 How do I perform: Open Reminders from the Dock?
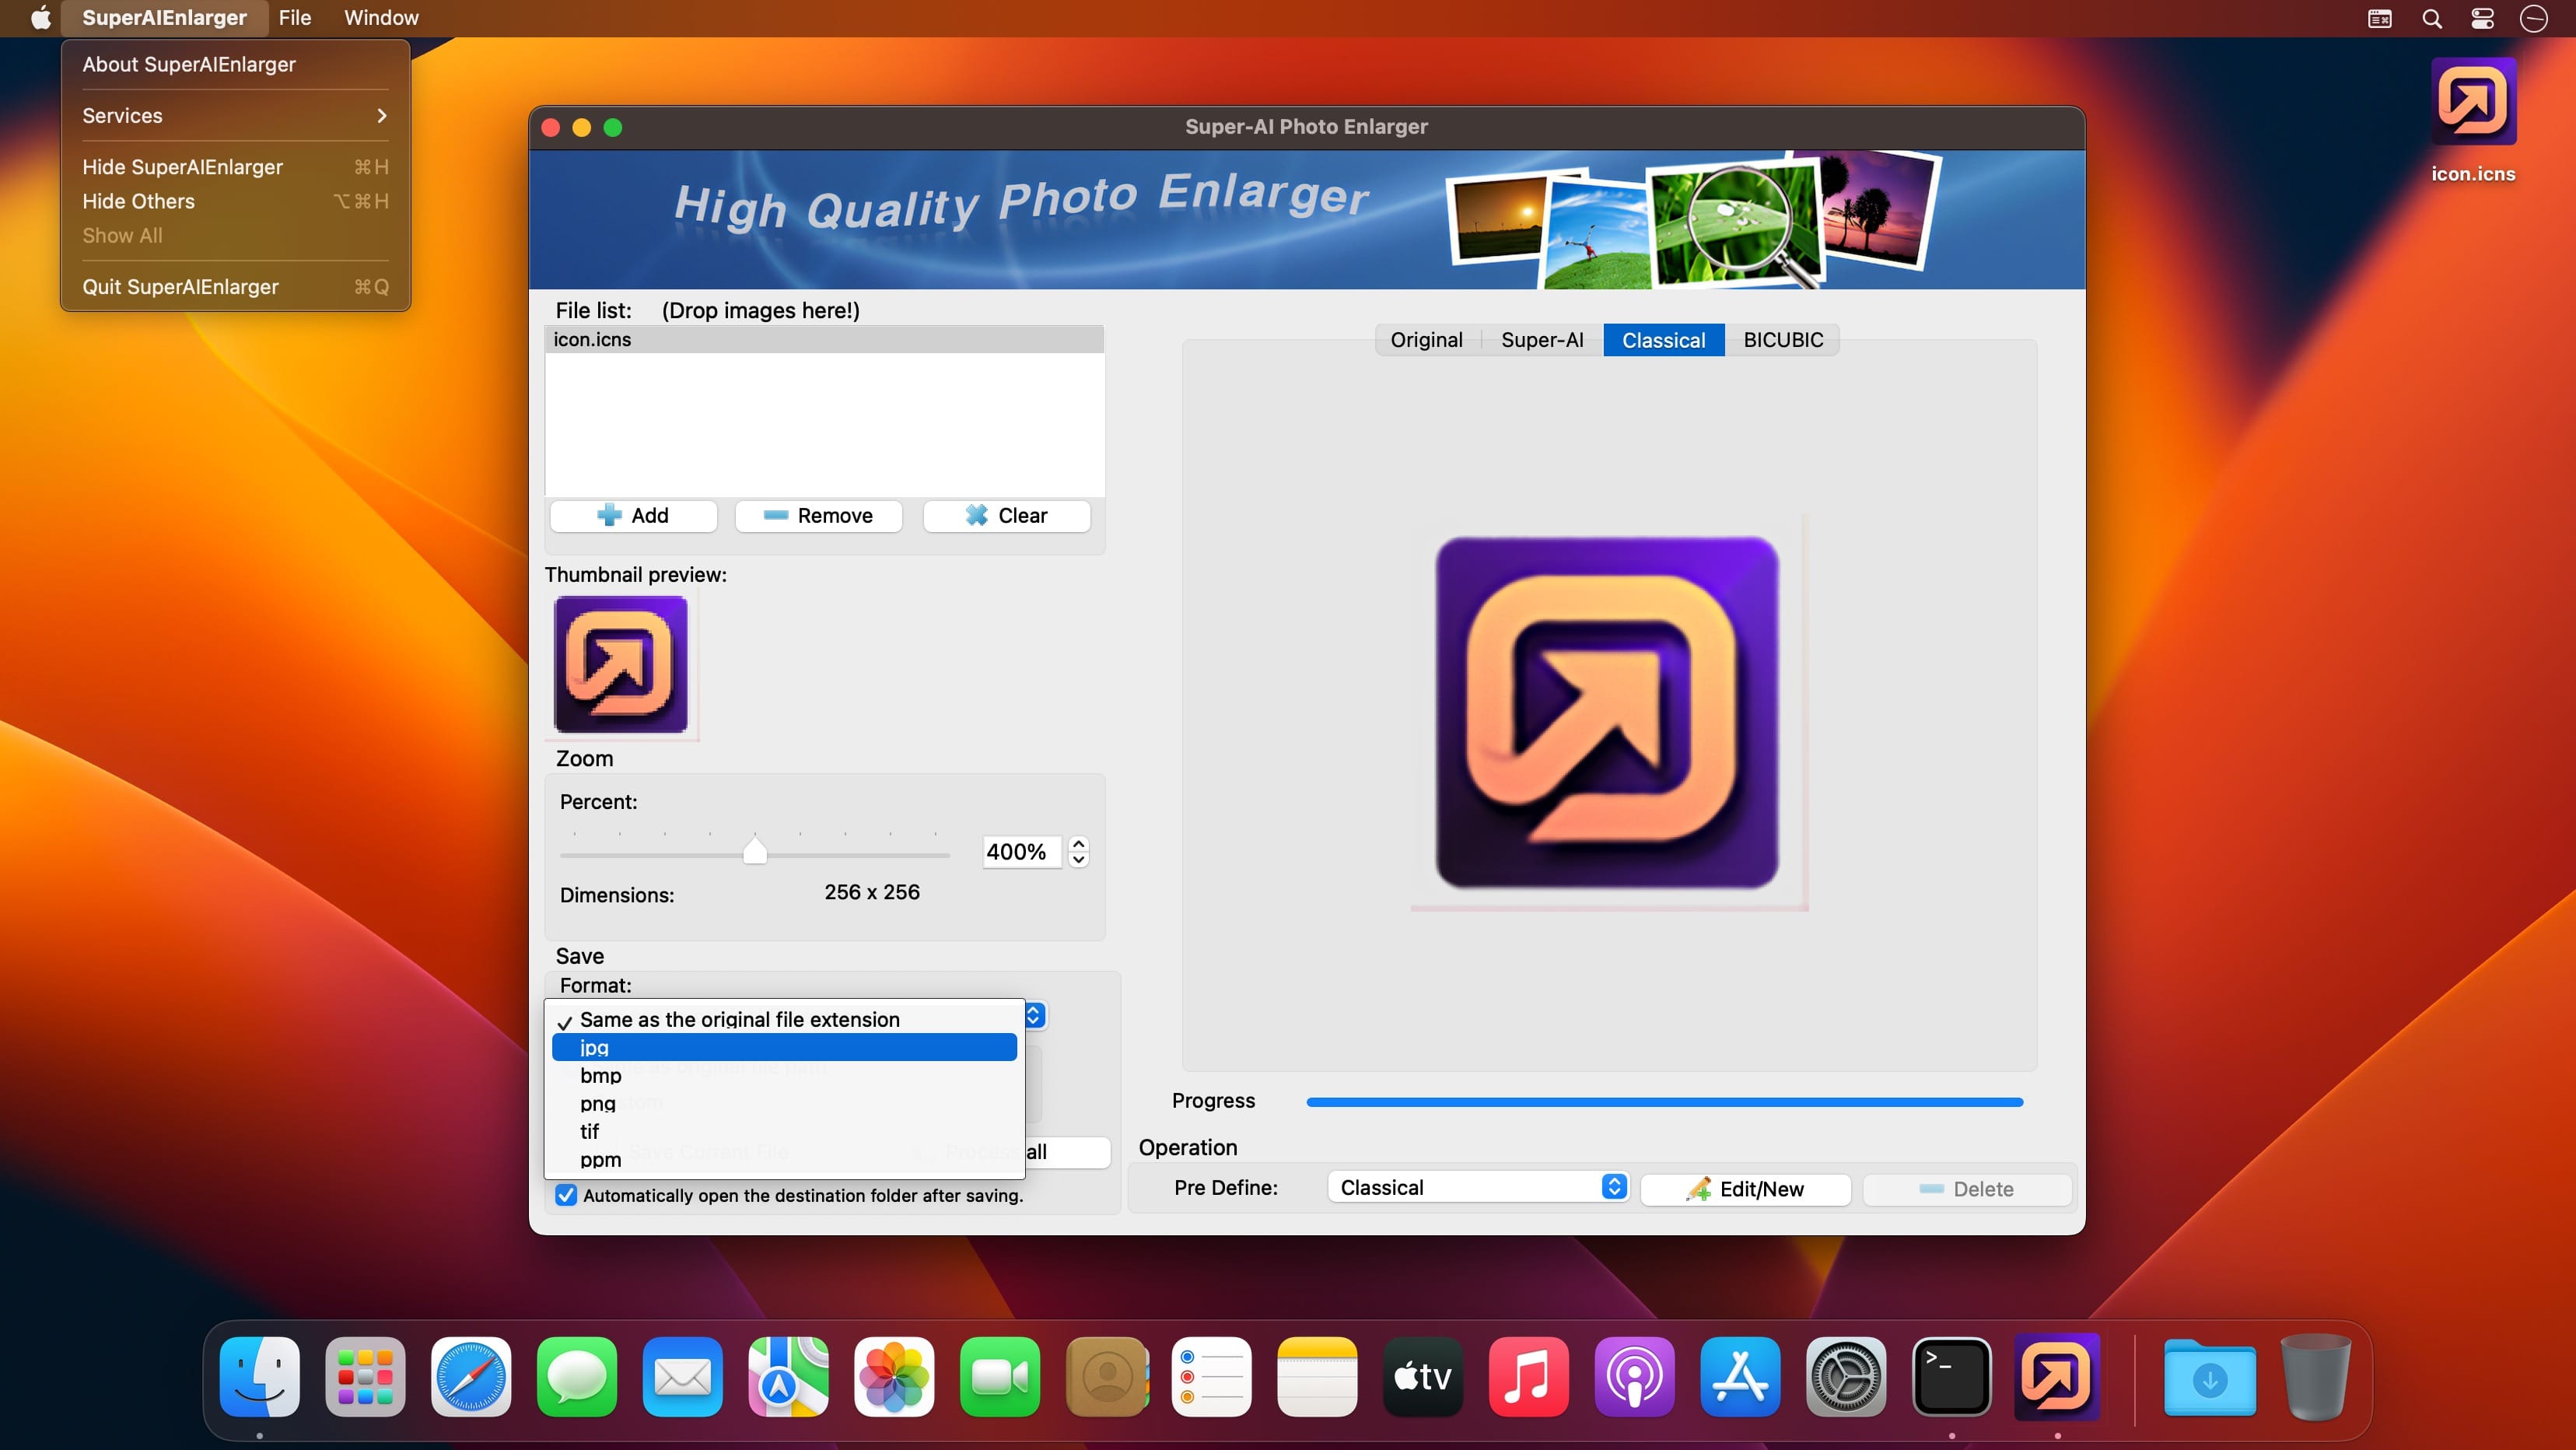pyautogui.click(x=1212, y=1377)
